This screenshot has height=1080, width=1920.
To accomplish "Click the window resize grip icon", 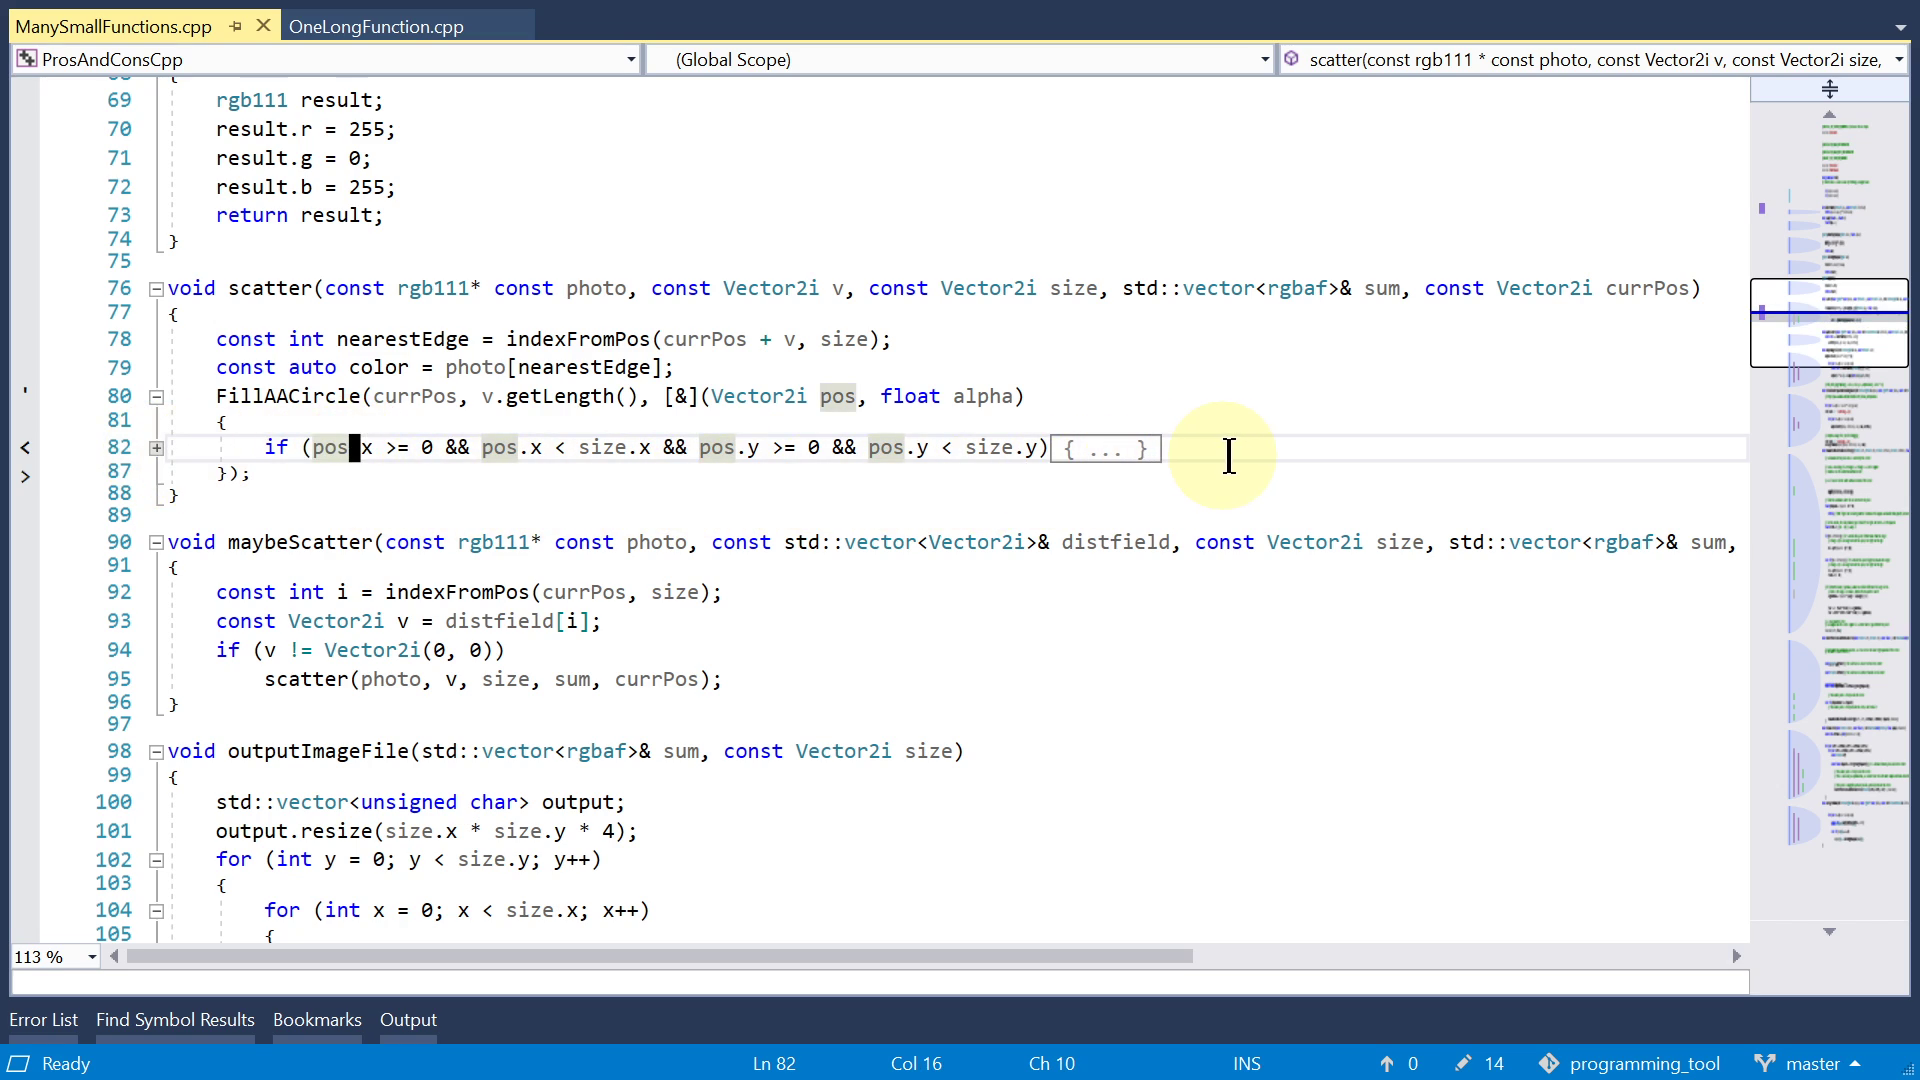I will pos(1908,1069).
